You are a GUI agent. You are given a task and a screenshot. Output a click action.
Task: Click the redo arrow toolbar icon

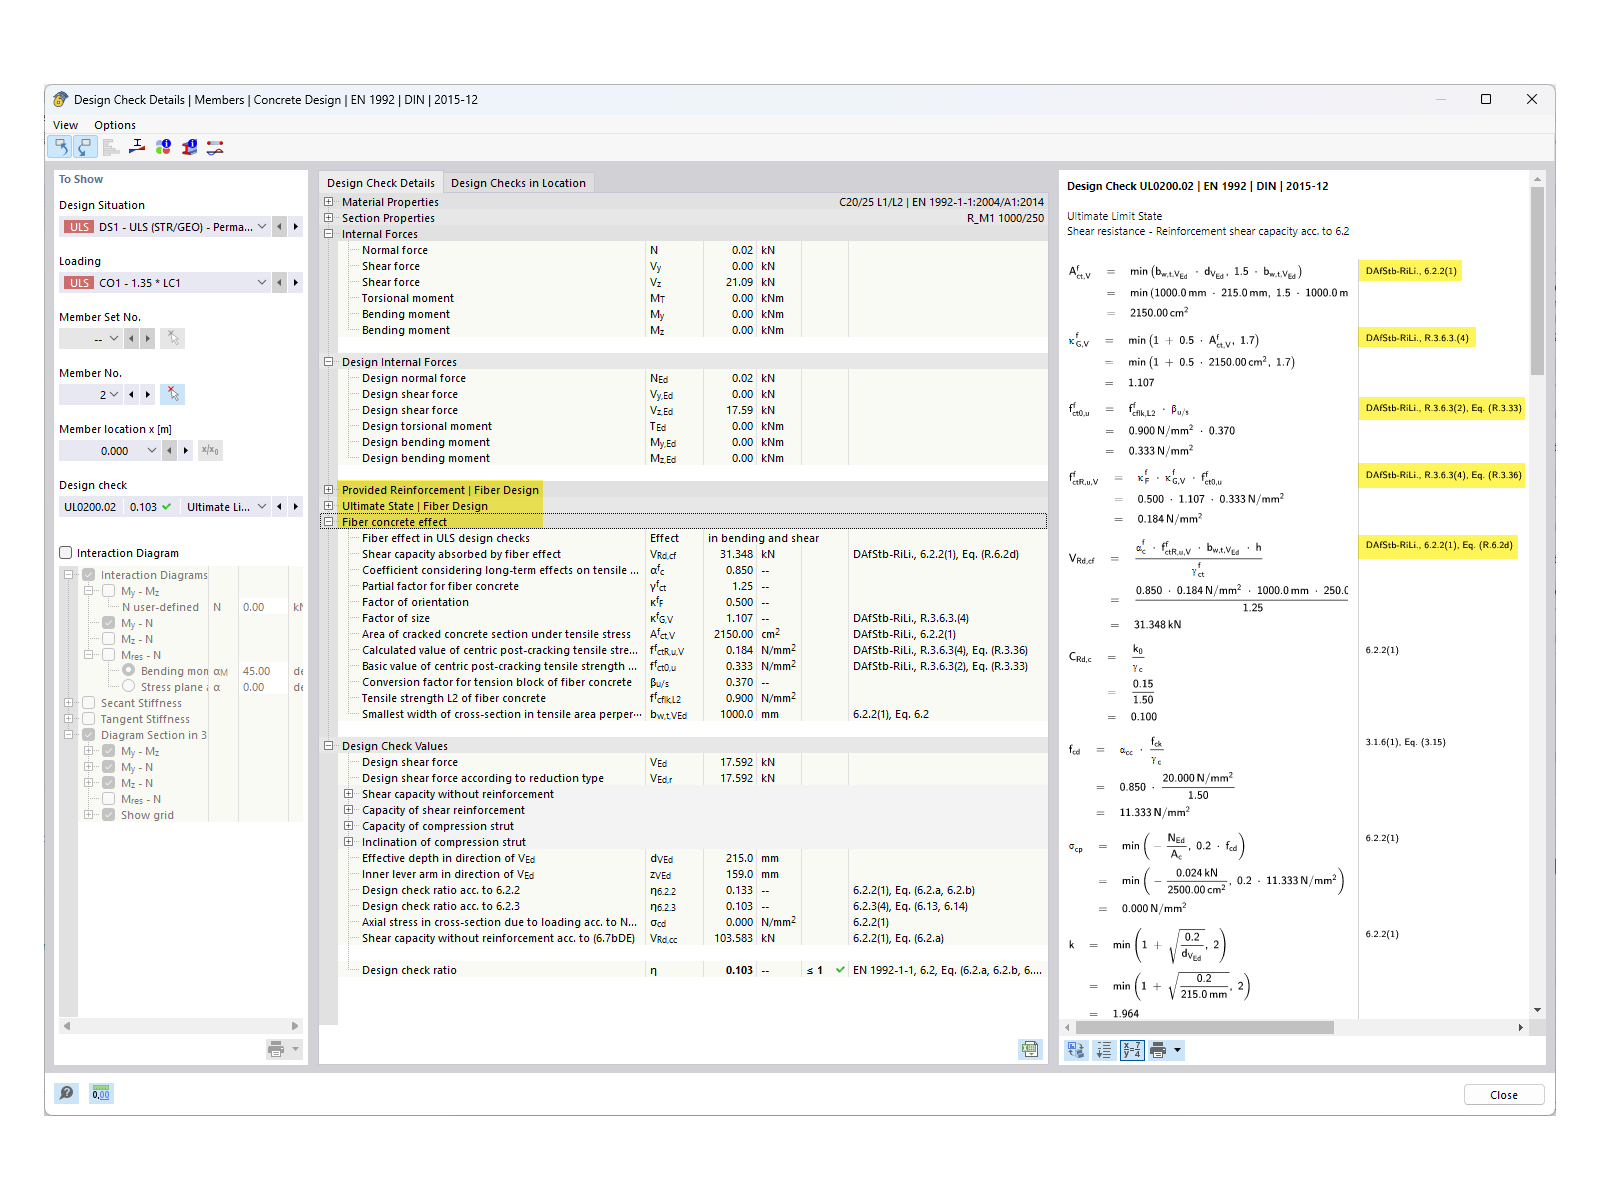coord(85,147)
